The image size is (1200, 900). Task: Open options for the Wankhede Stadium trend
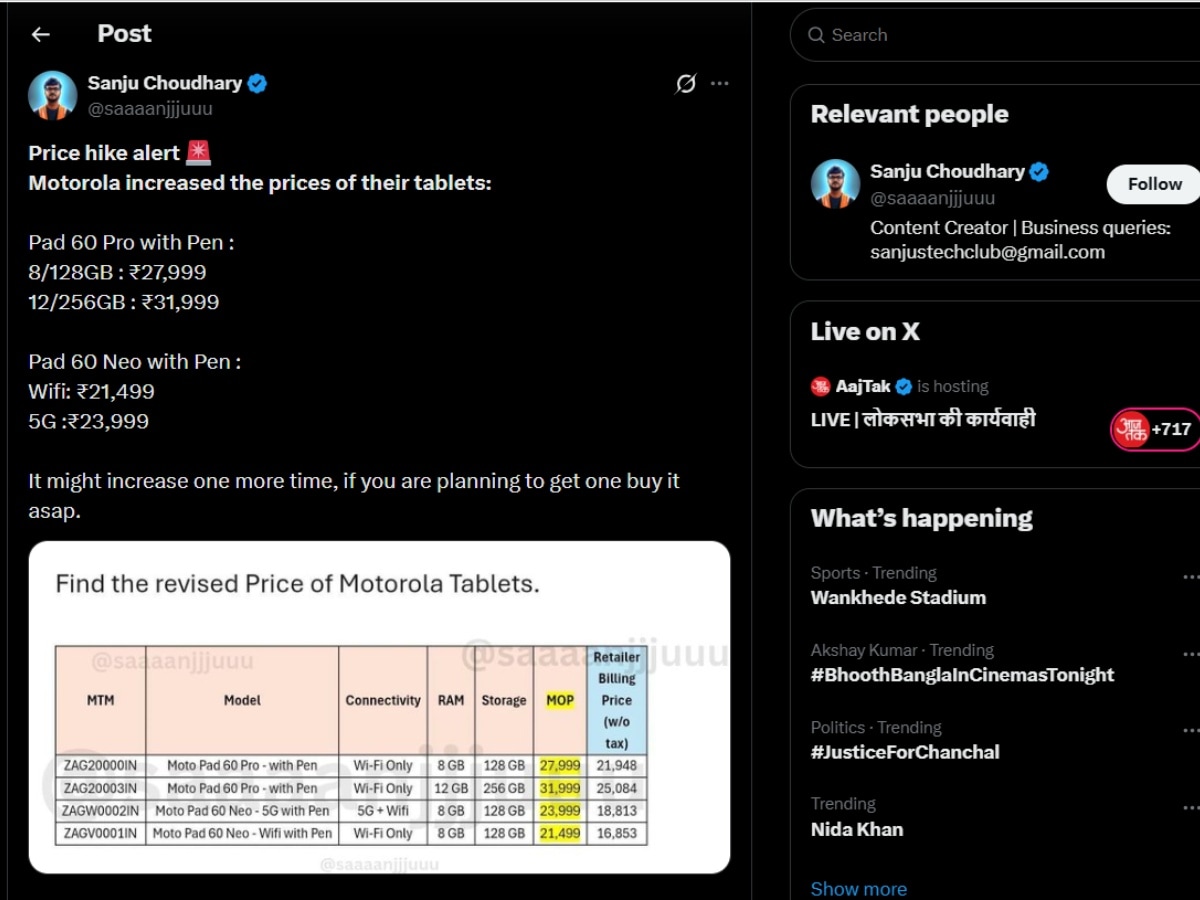coord(1190,577)
